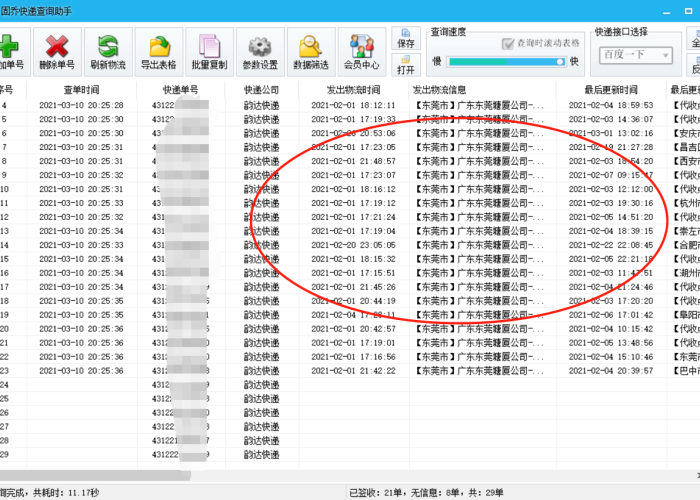Sort by 快递单号 column header

click(181, 90)
